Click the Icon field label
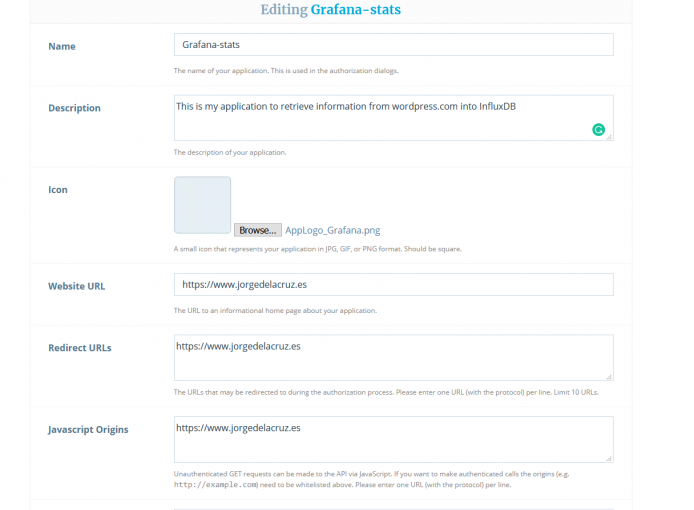 point(58,189)
